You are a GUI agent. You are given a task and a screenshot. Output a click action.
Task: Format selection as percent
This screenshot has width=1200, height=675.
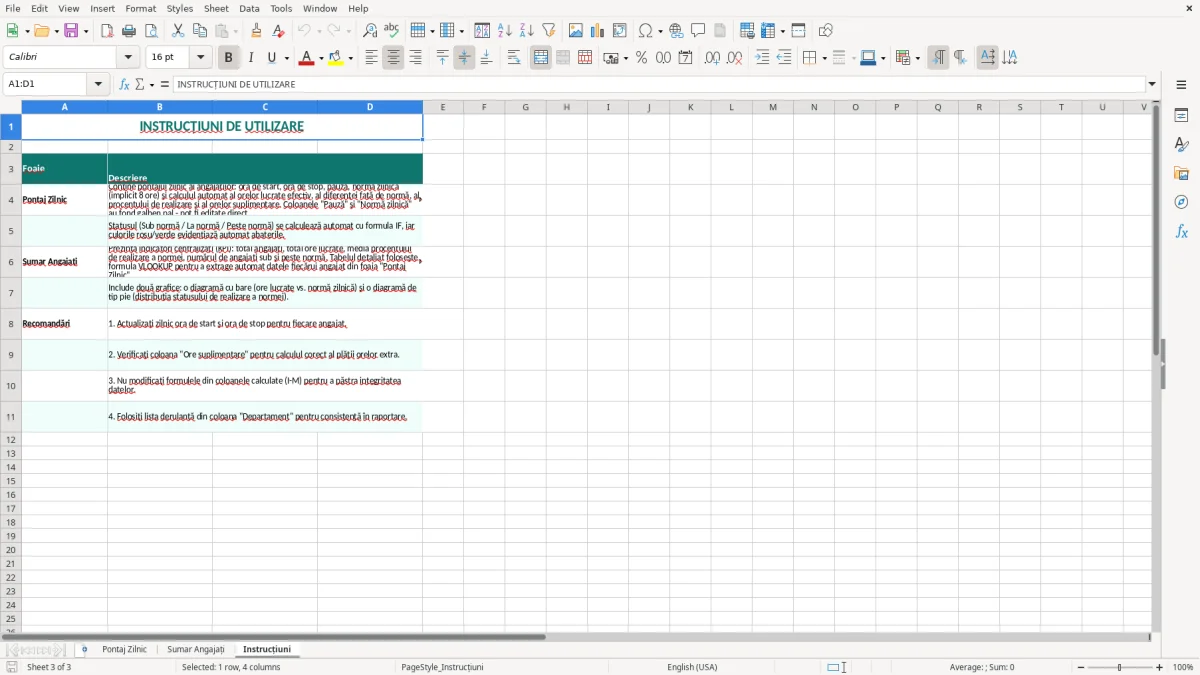642,58
